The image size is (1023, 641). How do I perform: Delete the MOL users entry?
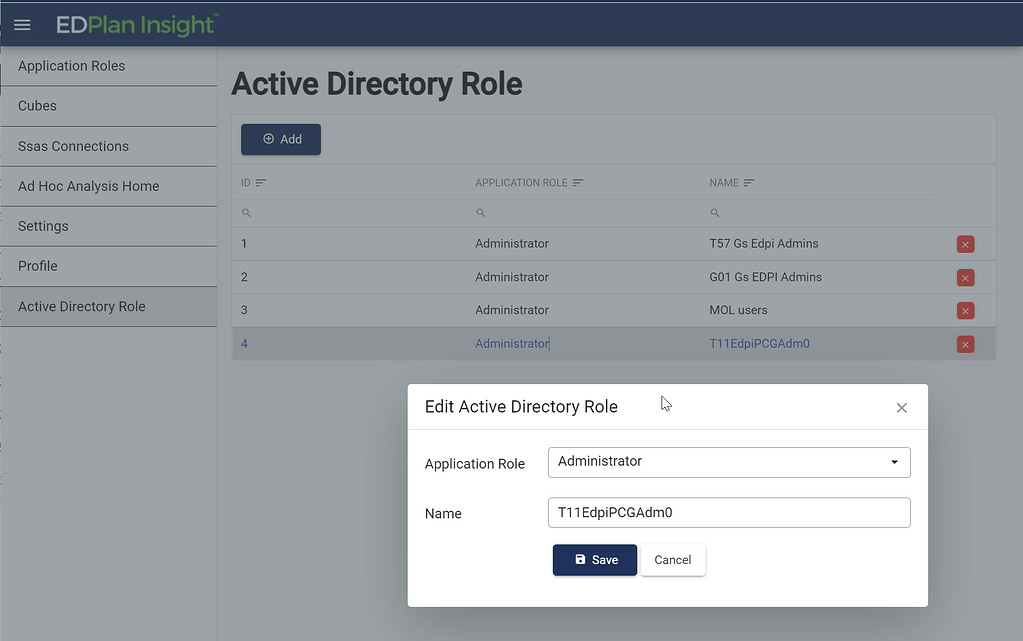tap(965, 310)
